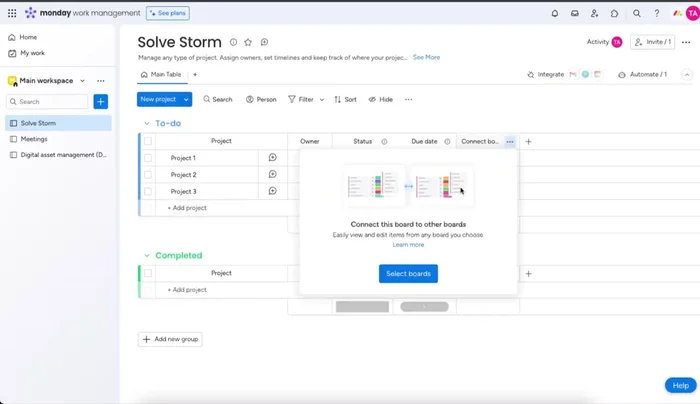This screenshot has height=404, width=700.
Task: Select all items in To-do group header
Action: [x=148, y=141]
